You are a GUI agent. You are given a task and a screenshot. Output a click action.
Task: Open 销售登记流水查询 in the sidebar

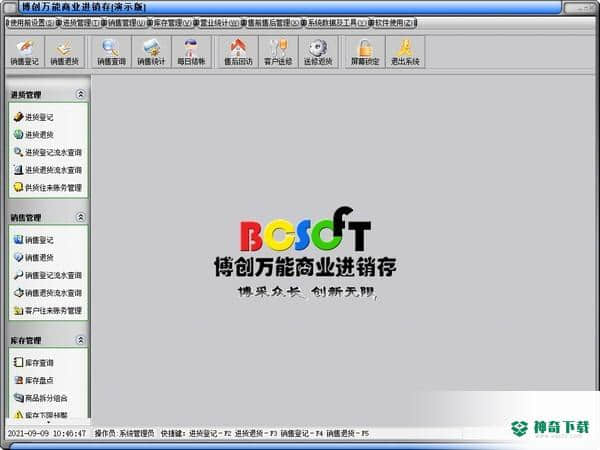click(x=48, y=275)
